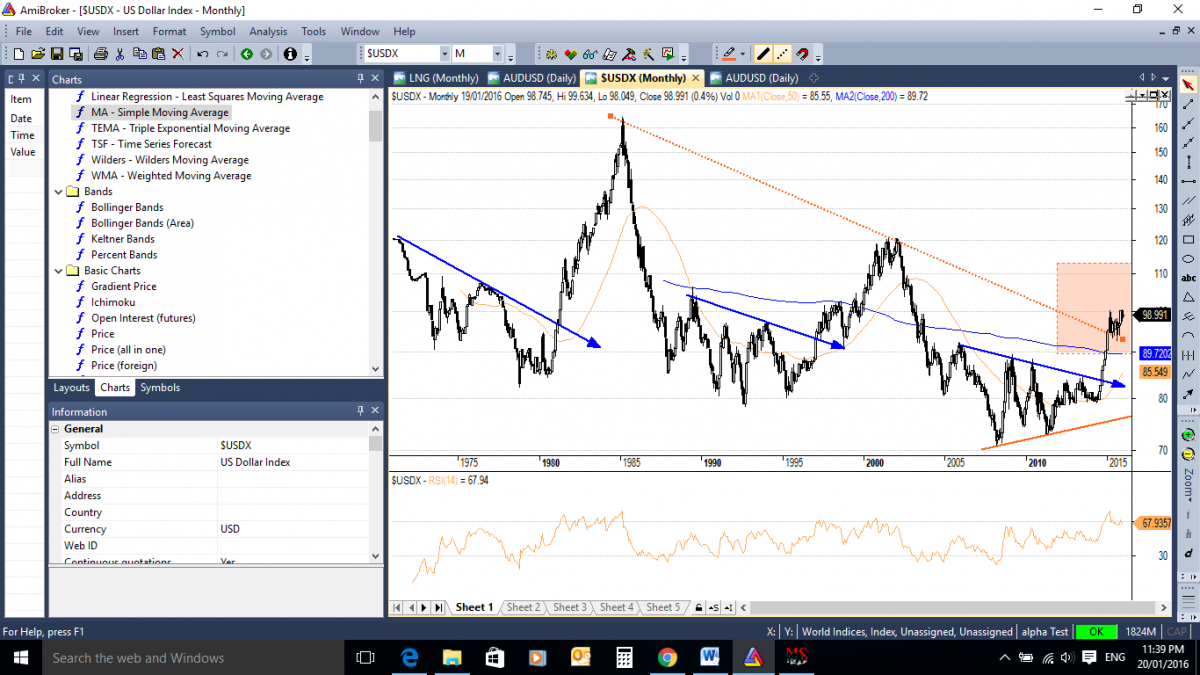Click the Open file folder icon
This screenshot has height=675, width=1200.
pos(38,54)
